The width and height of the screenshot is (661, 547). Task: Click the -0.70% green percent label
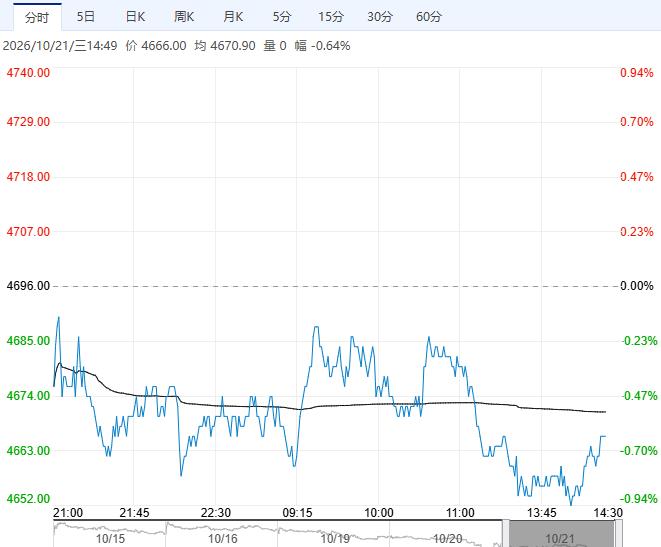point(639,450)
